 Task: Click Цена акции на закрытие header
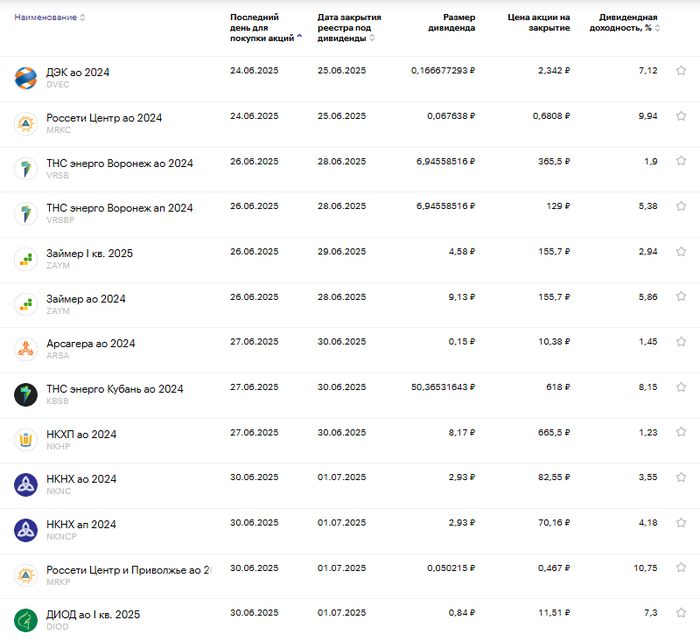tap(538, 22)
